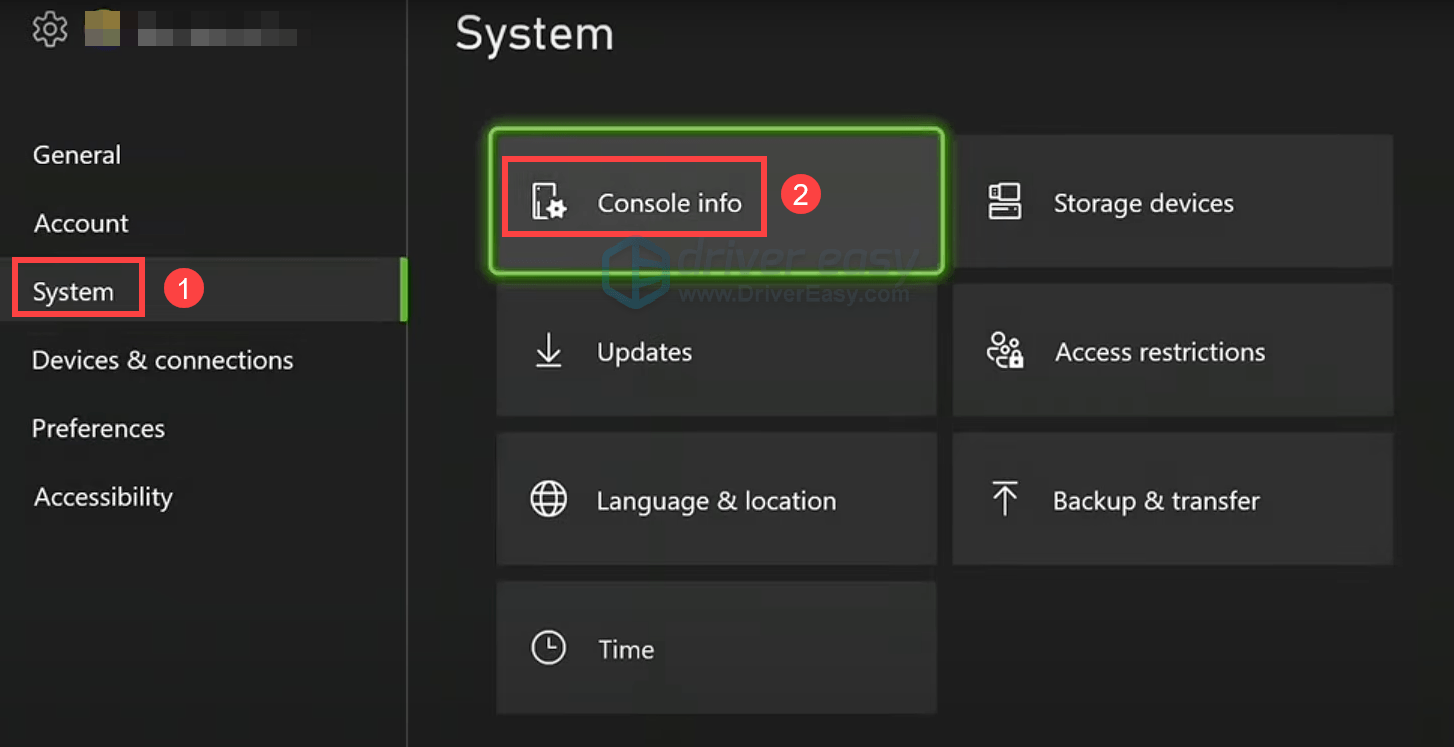Click the red step 1 badge
This screenshot has height=747, width=1454.
coord(184,290)
